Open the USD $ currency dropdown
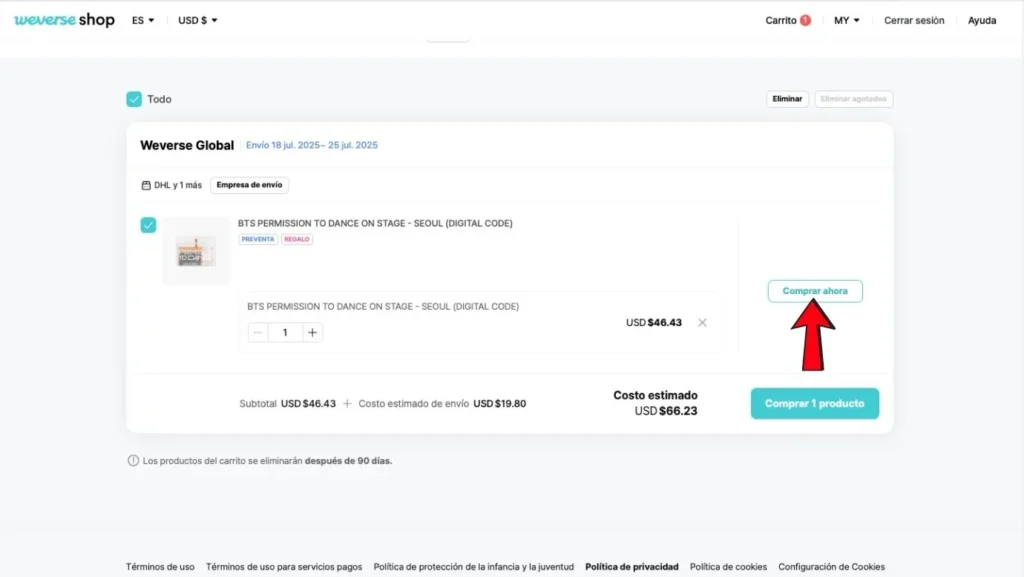The width and height of the screenshot is (1024, 577). [x=197, y=20]
